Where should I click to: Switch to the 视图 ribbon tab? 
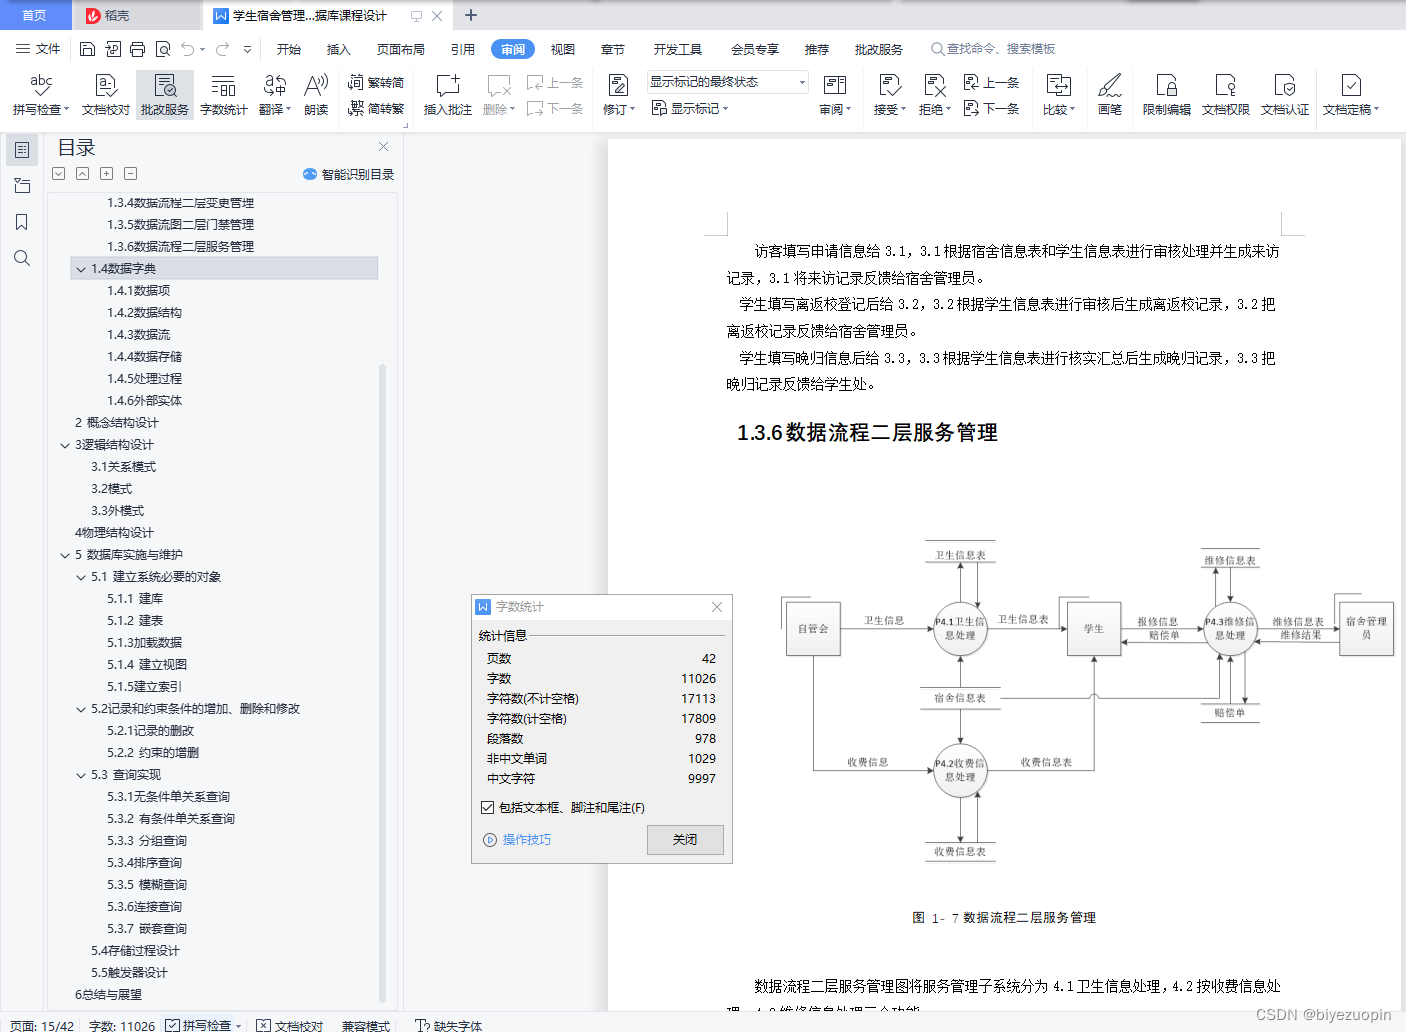(562, 48)
